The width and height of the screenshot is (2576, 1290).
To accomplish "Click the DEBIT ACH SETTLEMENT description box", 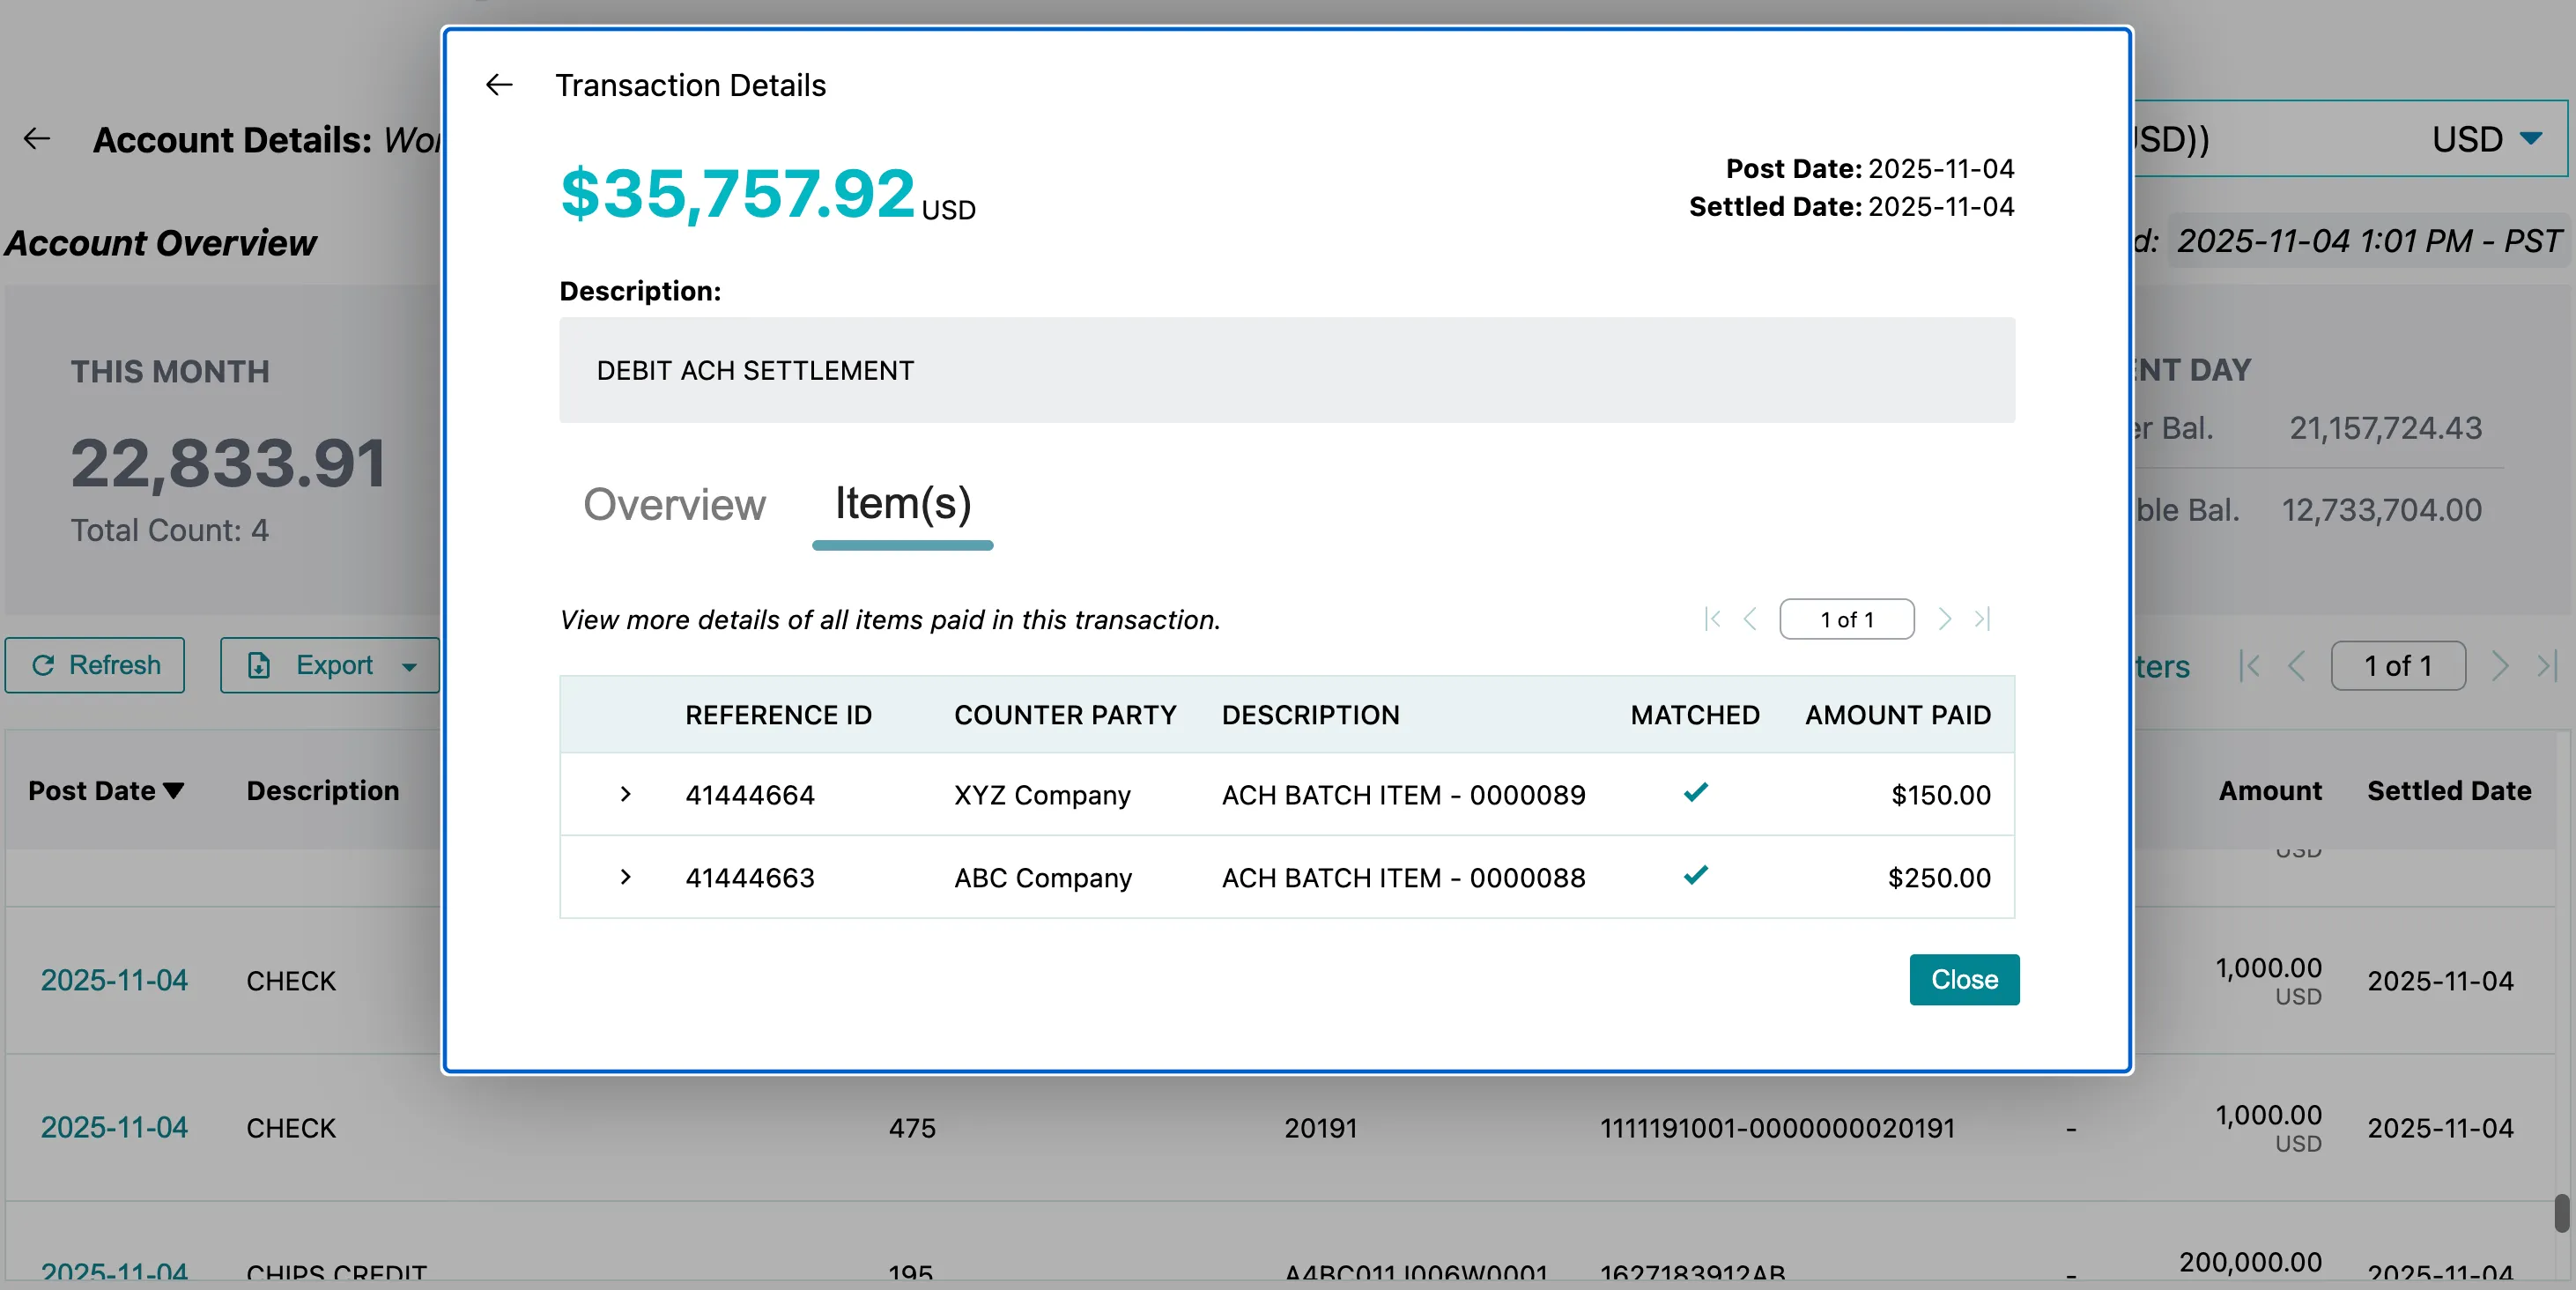I will (x=1286, y=370).
